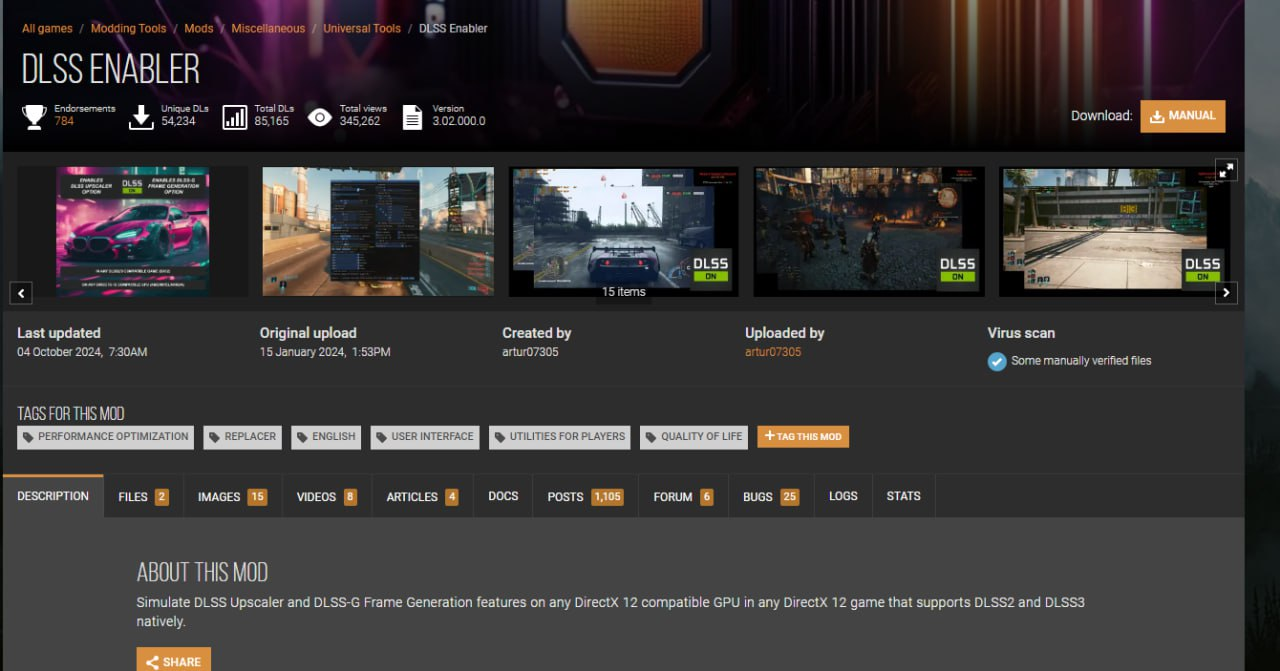This screenshot has height=671, width=1280.
Task: Select the Description tab
Action: coord(53,496)
